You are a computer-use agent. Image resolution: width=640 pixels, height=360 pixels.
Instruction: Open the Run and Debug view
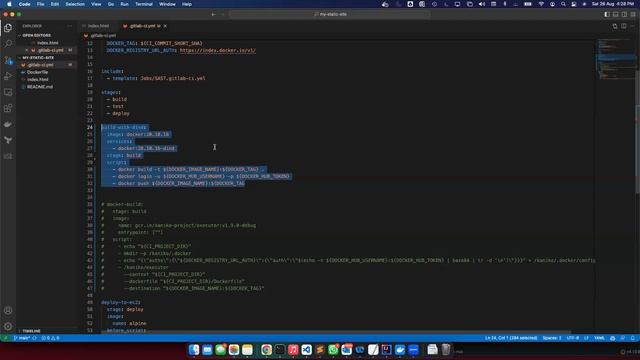pyautogui.click(x=8, y=76)
